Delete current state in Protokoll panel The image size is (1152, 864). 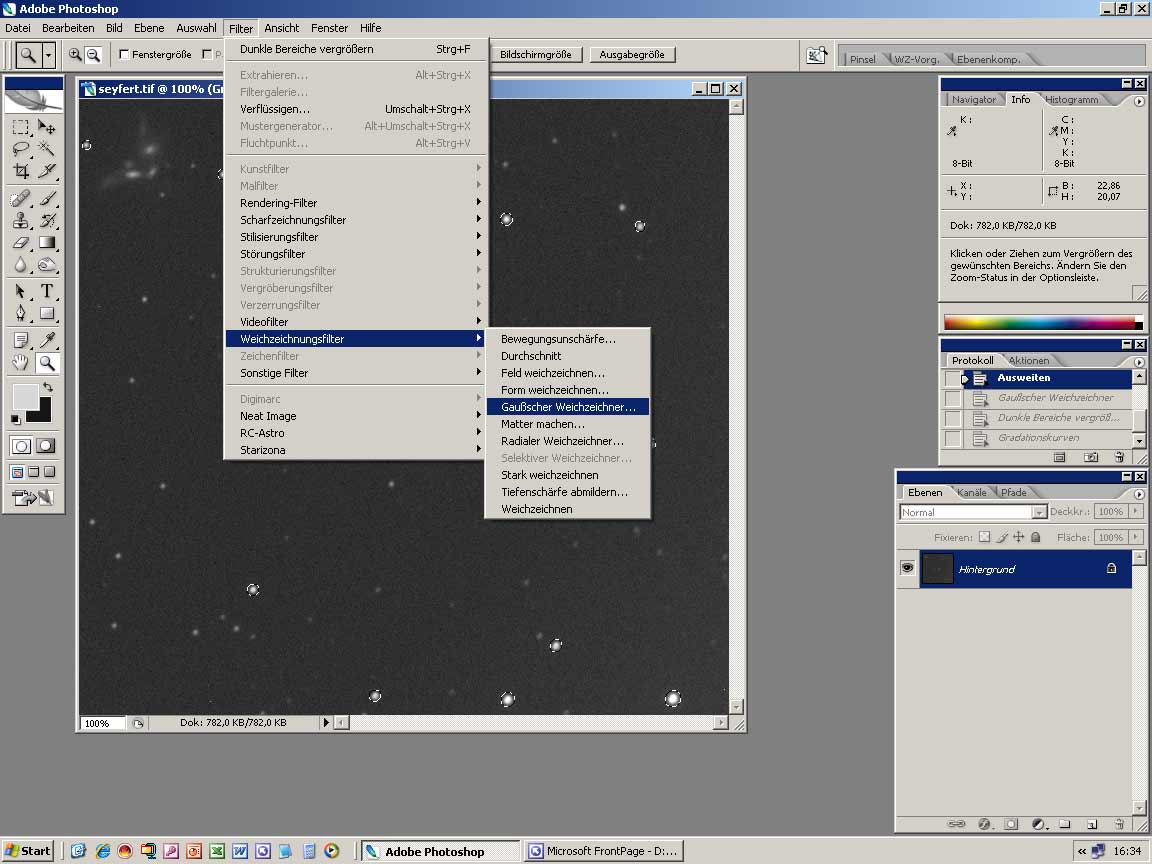(1119, 457)
